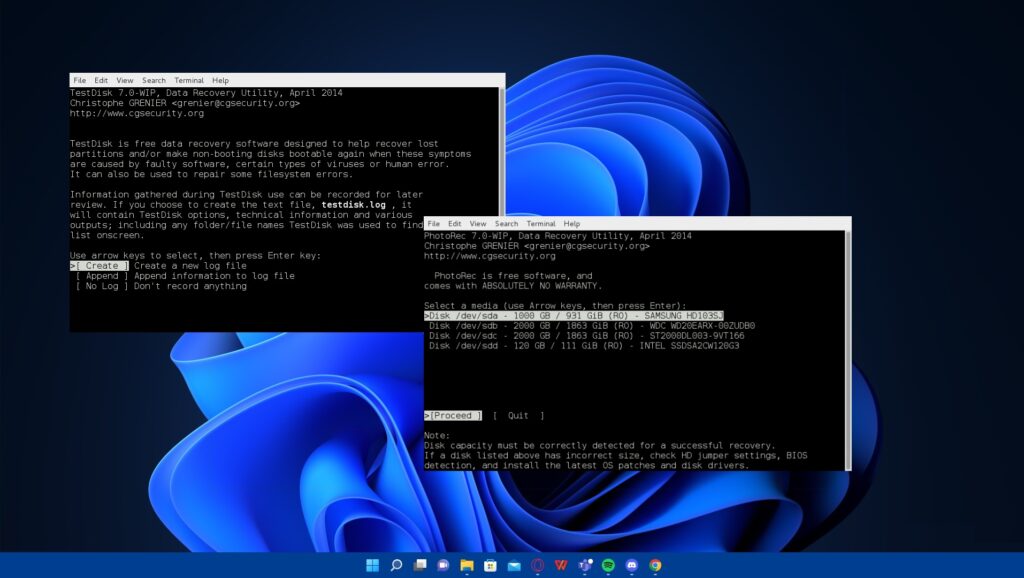1024x578 pixels.
Task: Open Terminal menu in PhotoRec window
Action: pos(541,223)
